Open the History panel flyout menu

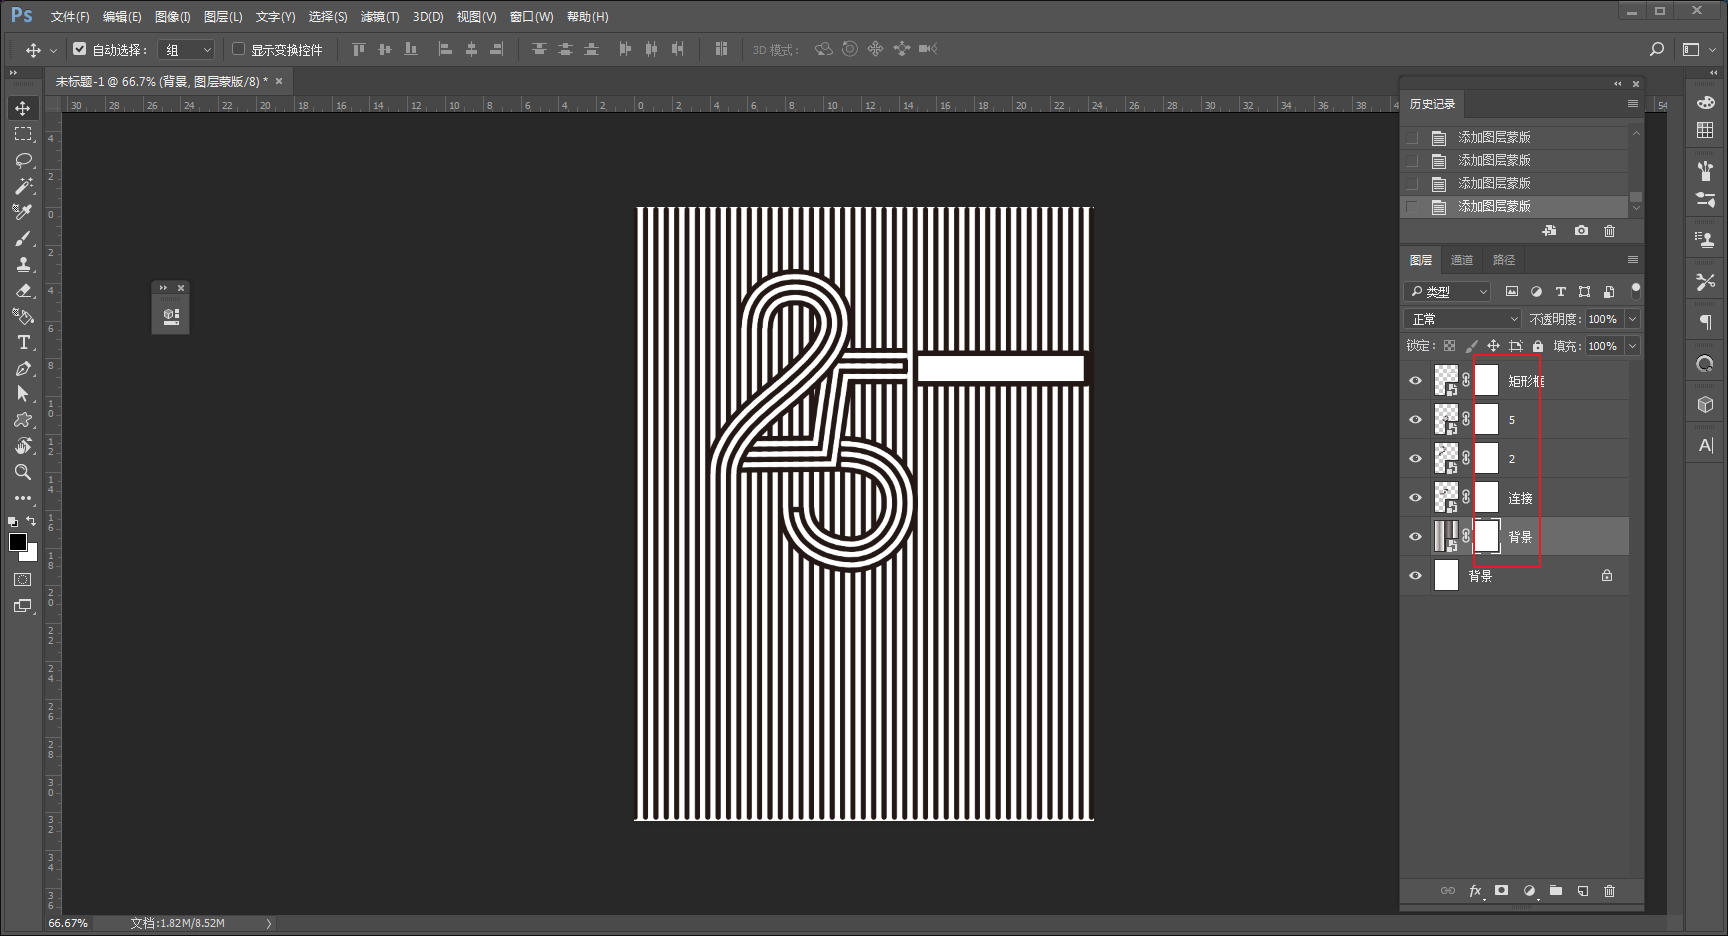[1633, 104]
